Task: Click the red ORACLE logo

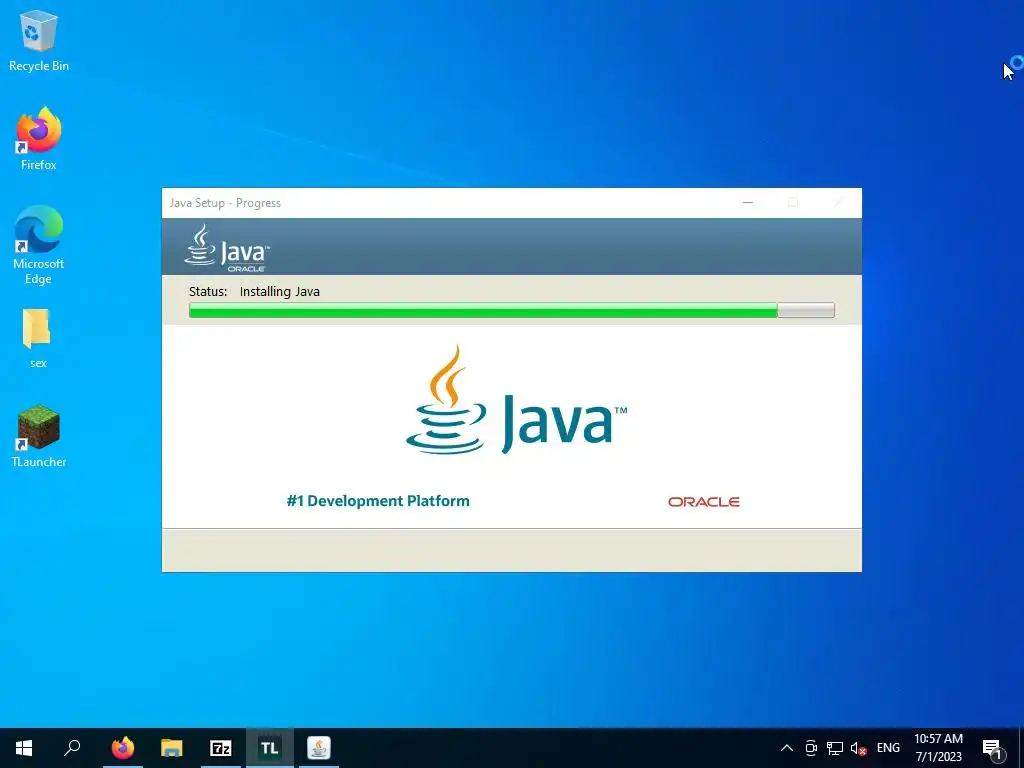Action: [x=703, y=502]
